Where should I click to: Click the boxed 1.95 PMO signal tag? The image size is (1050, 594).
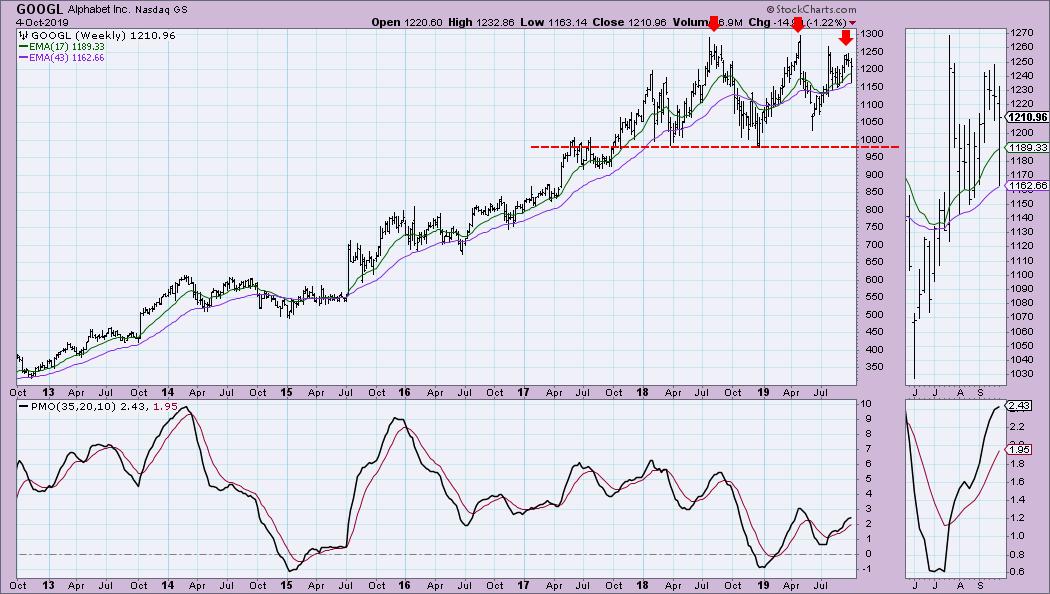coord(1019,449)
